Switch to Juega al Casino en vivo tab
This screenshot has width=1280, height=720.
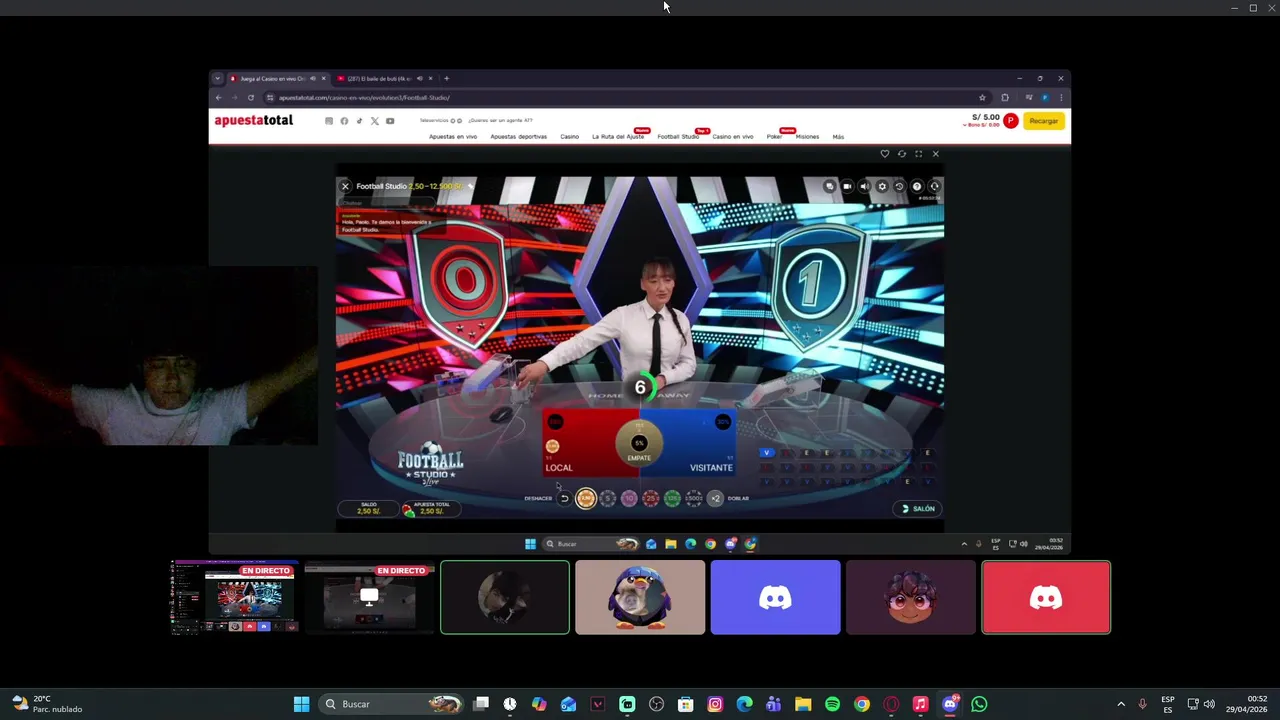pos(278,78)
